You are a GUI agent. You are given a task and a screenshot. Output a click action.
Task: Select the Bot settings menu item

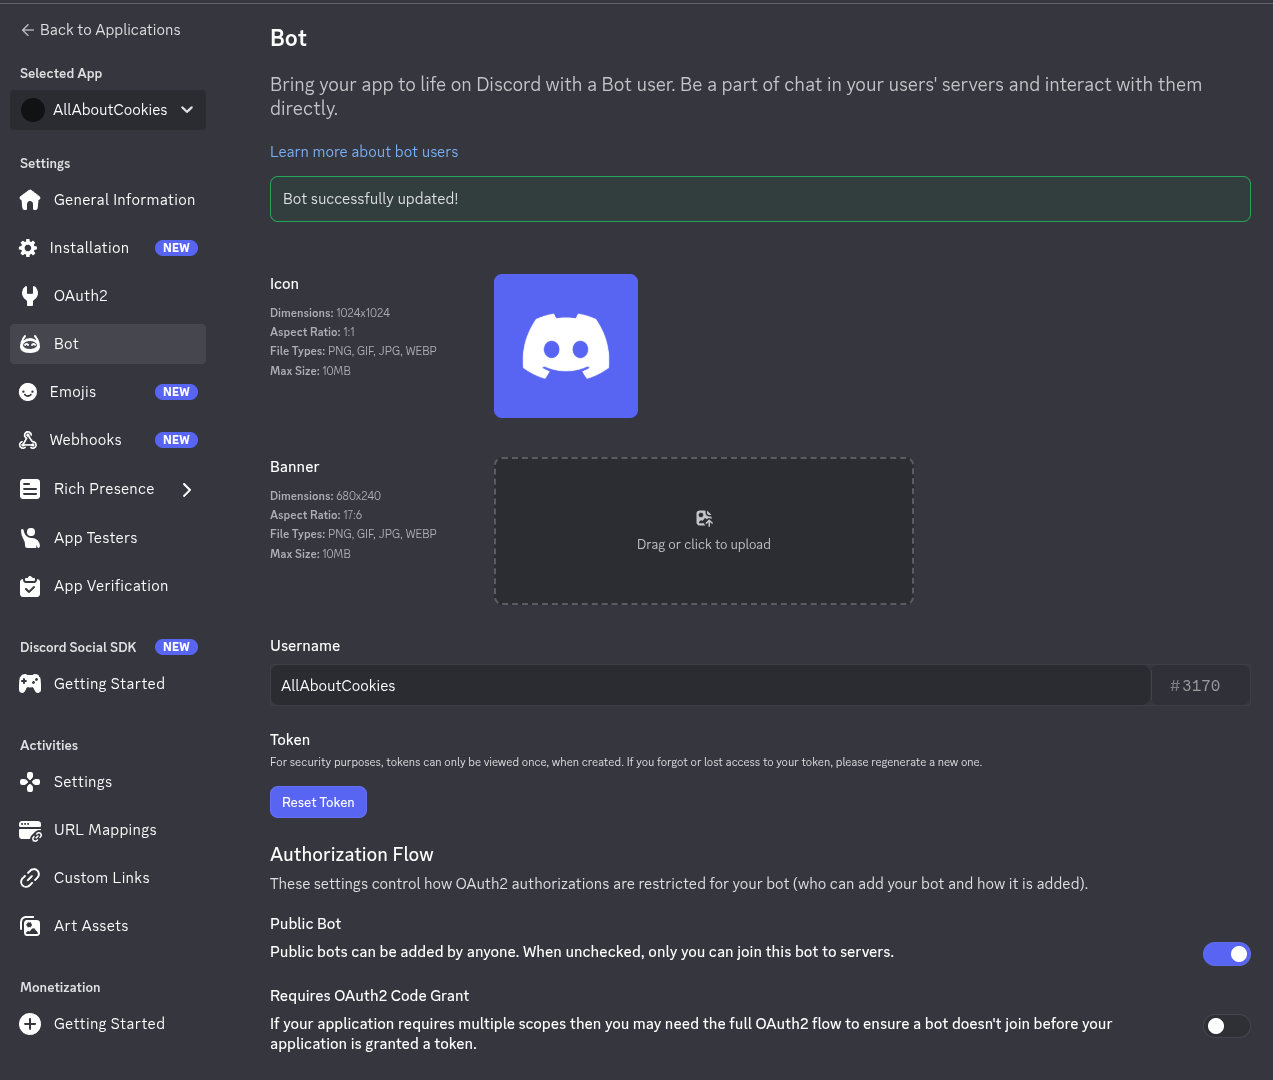(x=108, y=344)
